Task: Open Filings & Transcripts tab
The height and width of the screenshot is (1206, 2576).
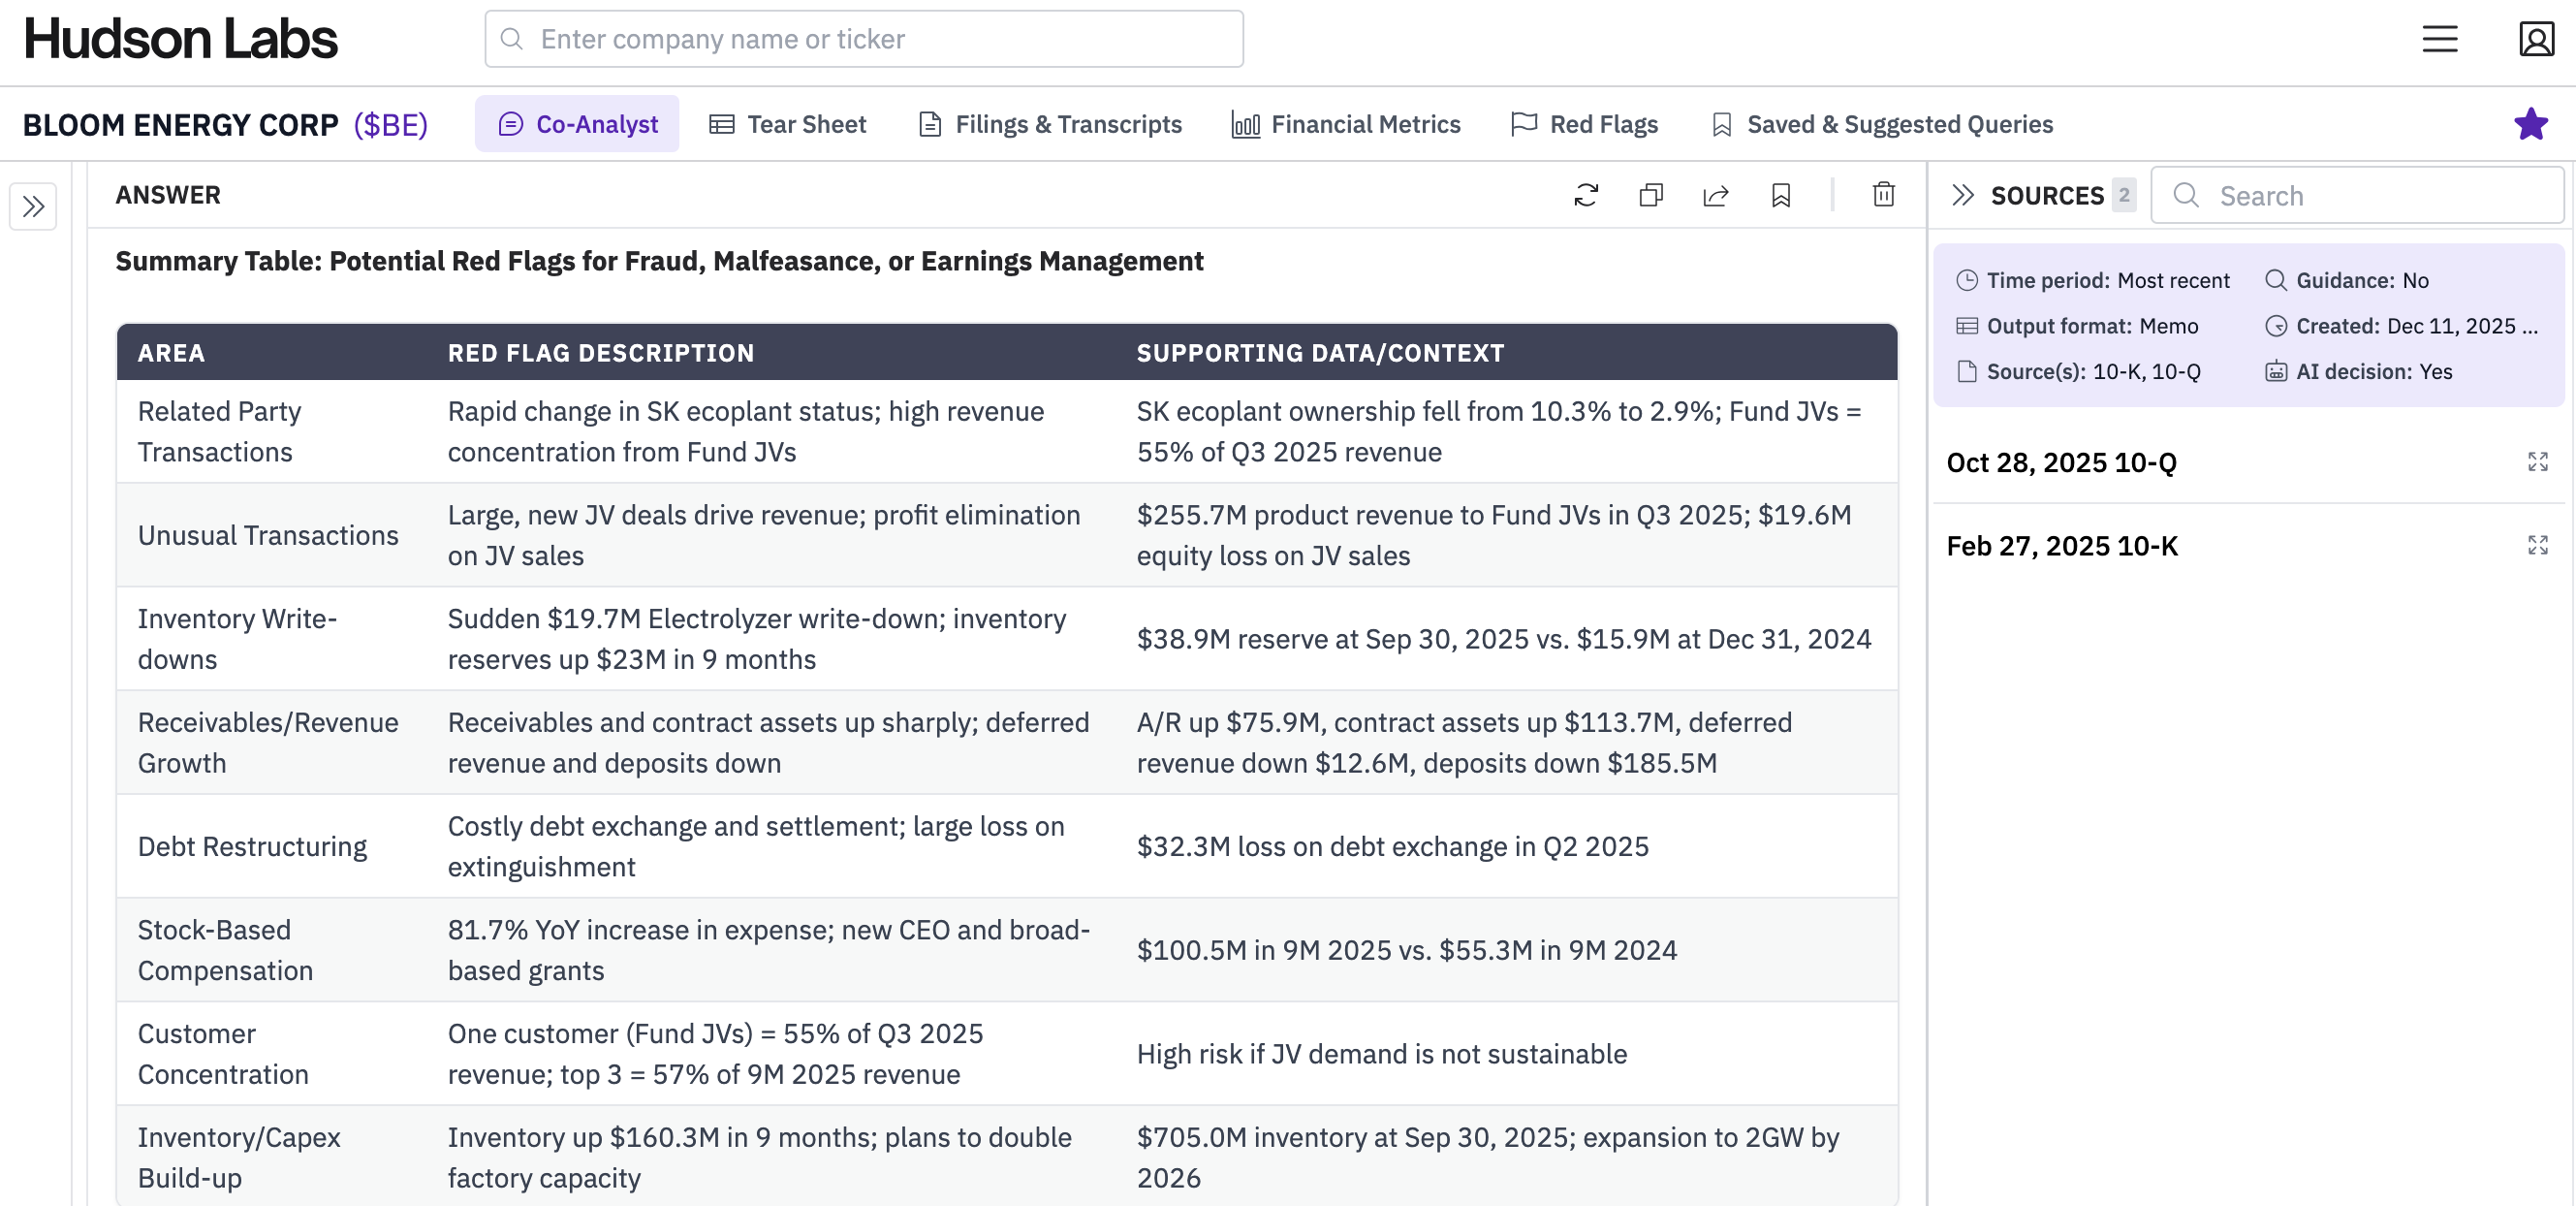Action: click(1050, 124)
